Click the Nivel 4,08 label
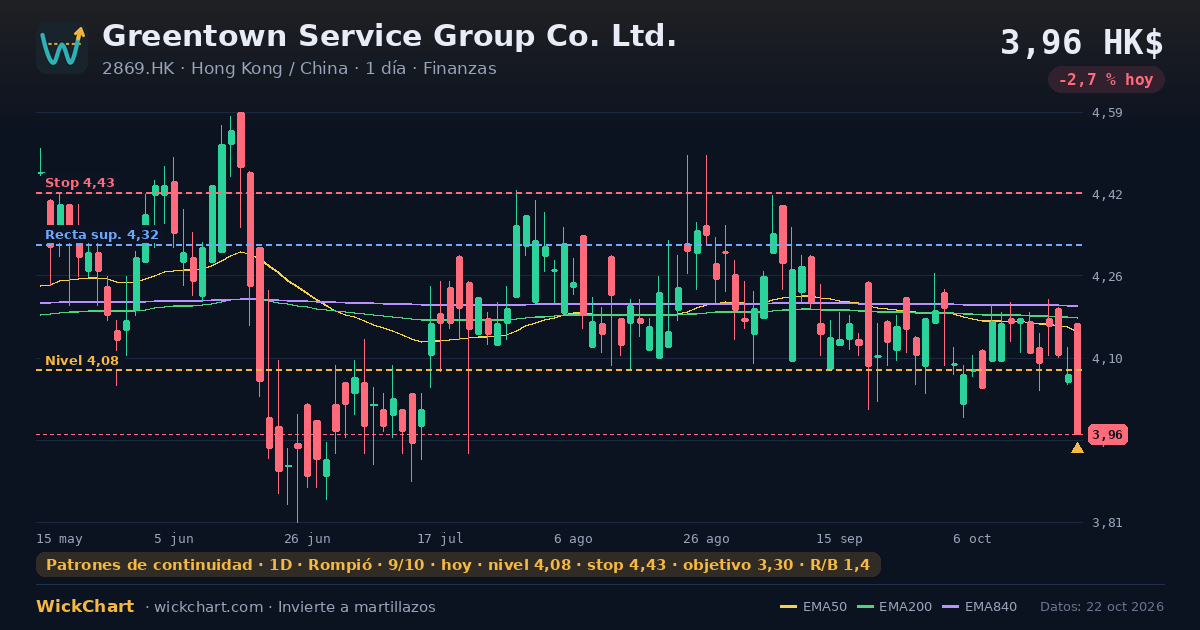1200x630 pixels. click(82, 361)
